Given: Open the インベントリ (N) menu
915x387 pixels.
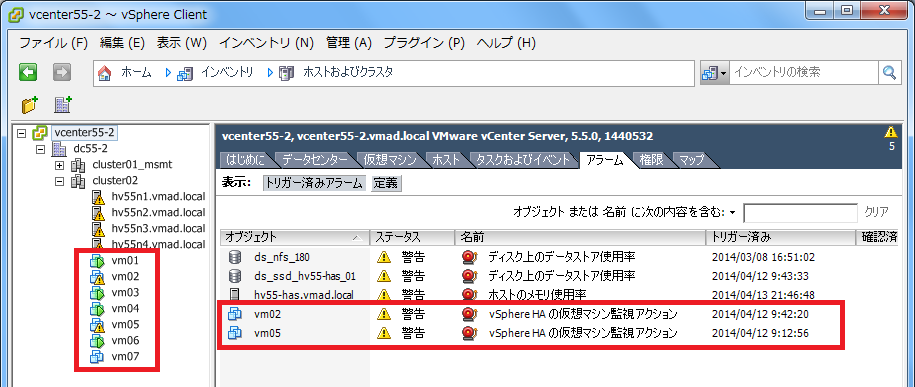Looking at the screenshot, I should (267, 43).
